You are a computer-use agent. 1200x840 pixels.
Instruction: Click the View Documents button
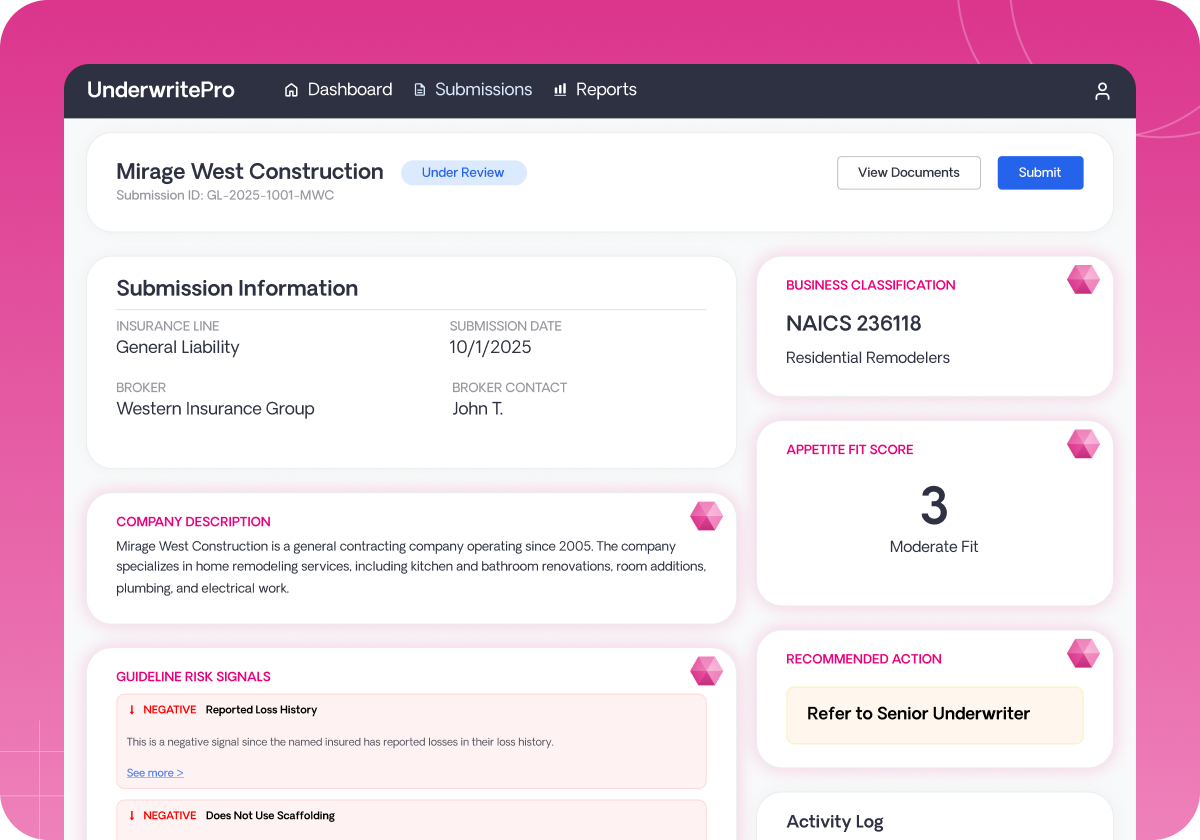click(908, 172)
